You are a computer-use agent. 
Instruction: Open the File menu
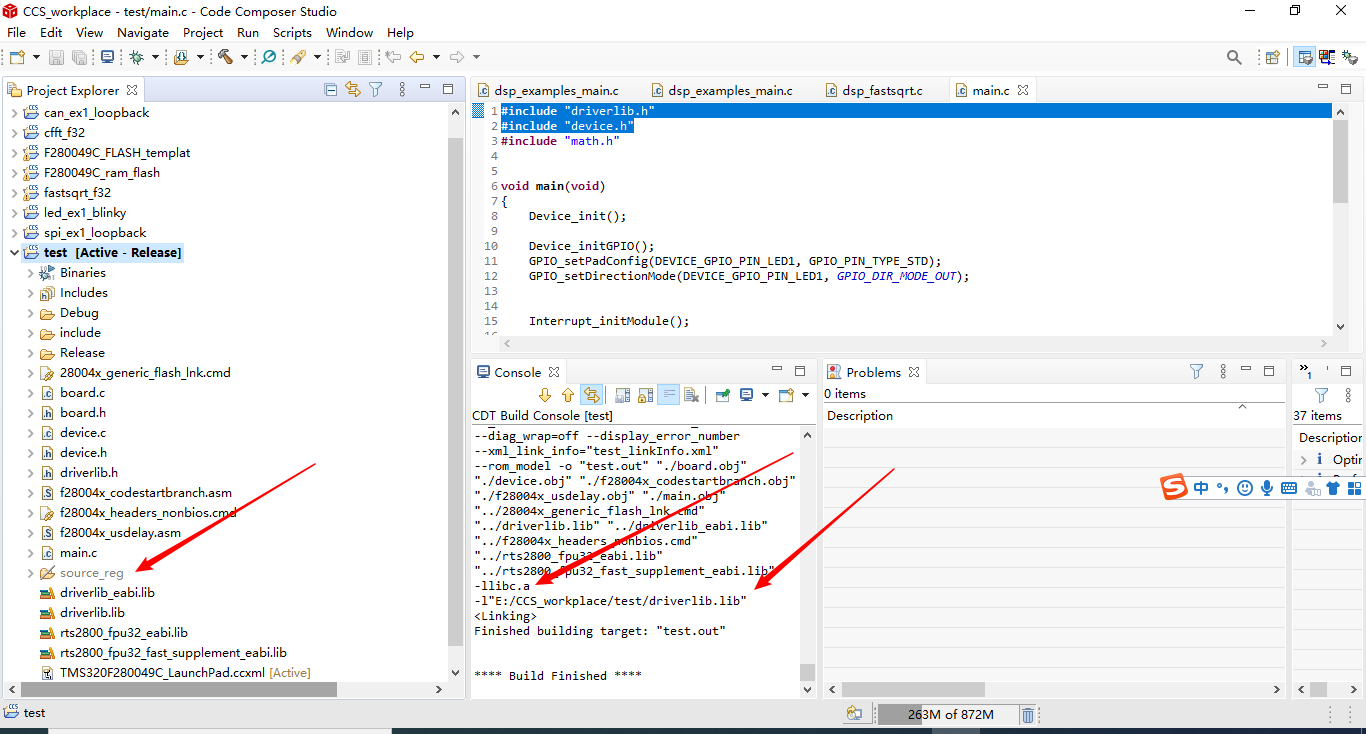click(16, 32)
